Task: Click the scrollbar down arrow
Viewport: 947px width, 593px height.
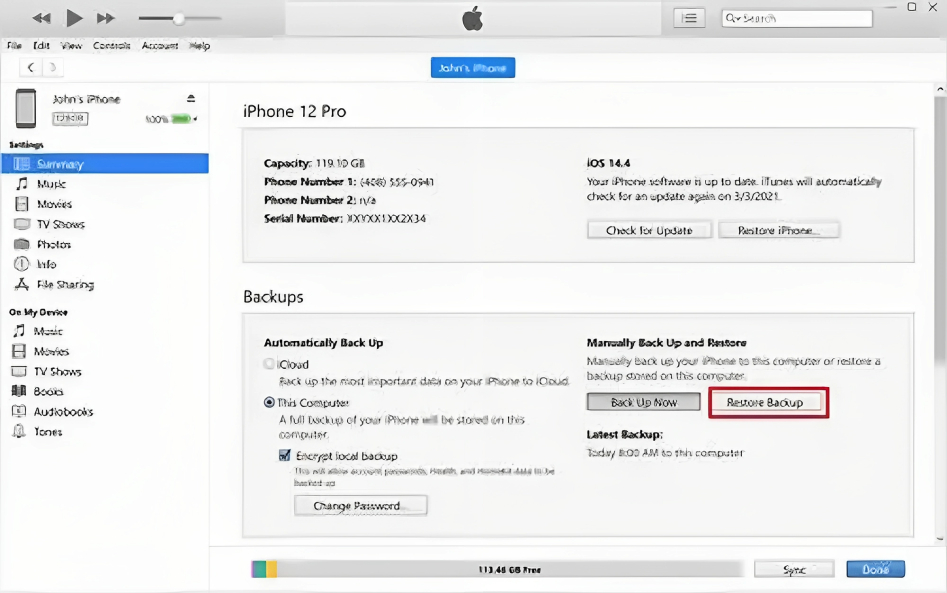Action: [x=940, y=538]
